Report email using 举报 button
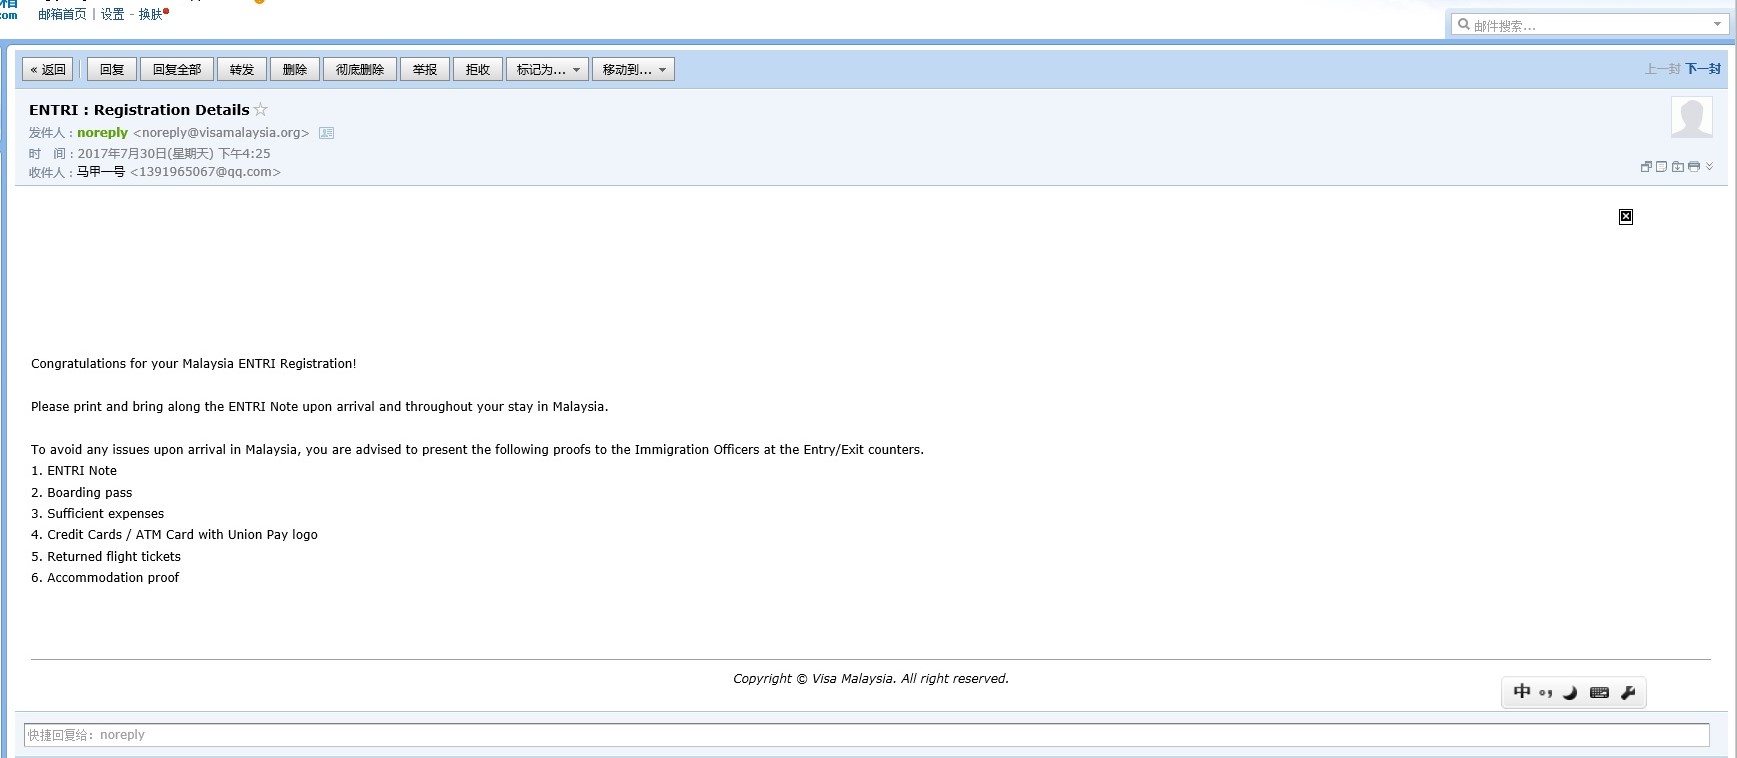 point(425,69)
